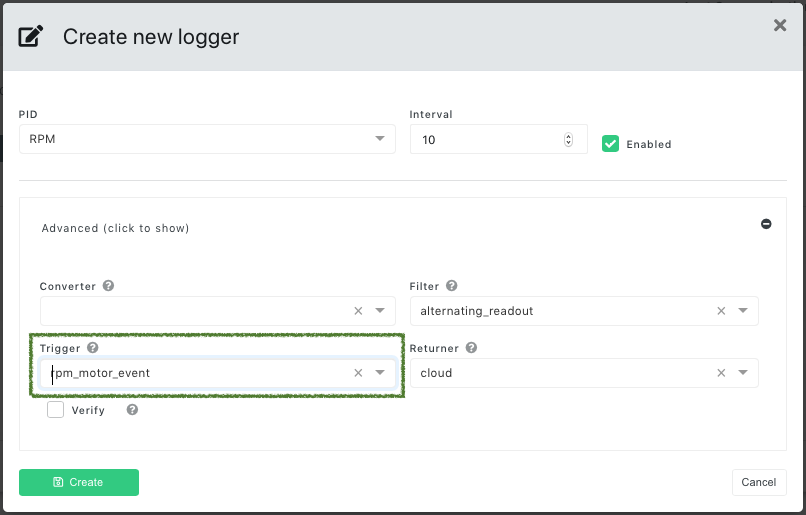Expand the Converter dropdown arrow
The height and width of the screenshot is (515, 806).
pos(380,310)
